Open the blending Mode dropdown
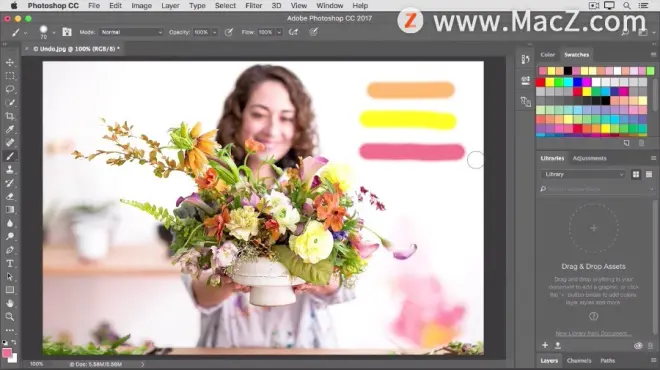This screenshot has width=660, height=370. [x=131, y=32]
